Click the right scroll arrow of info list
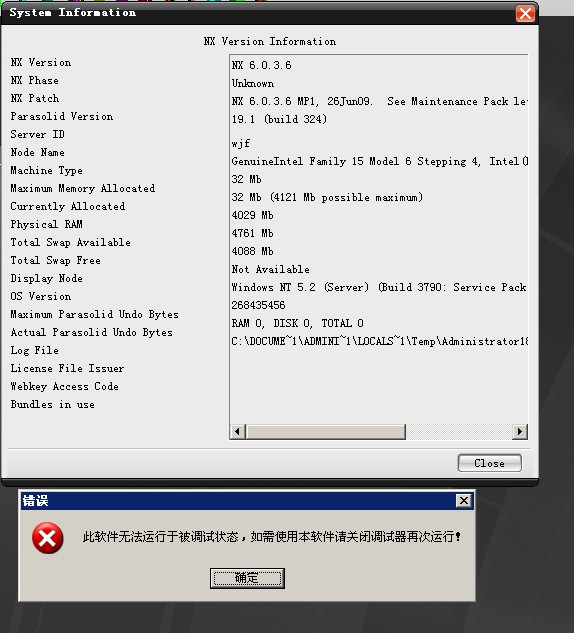Viewport: 574px width, 633px height. [520, 432]
